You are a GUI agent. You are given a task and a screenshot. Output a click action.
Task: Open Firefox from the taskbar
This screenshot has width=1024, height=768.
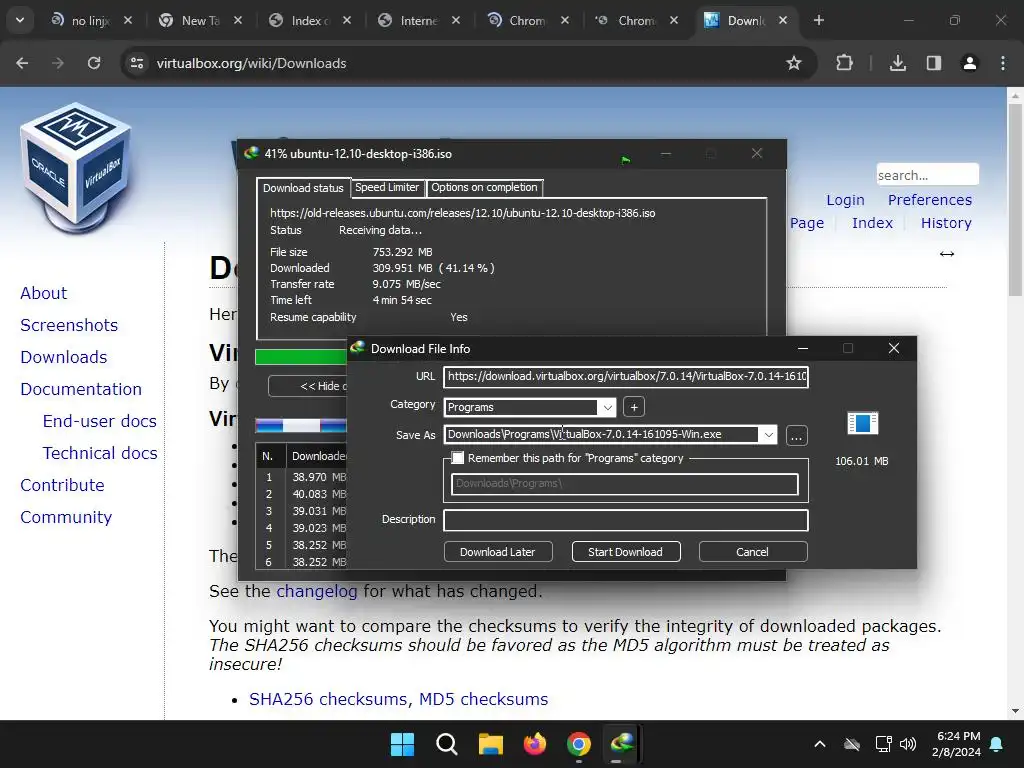[x=535, y=744]
